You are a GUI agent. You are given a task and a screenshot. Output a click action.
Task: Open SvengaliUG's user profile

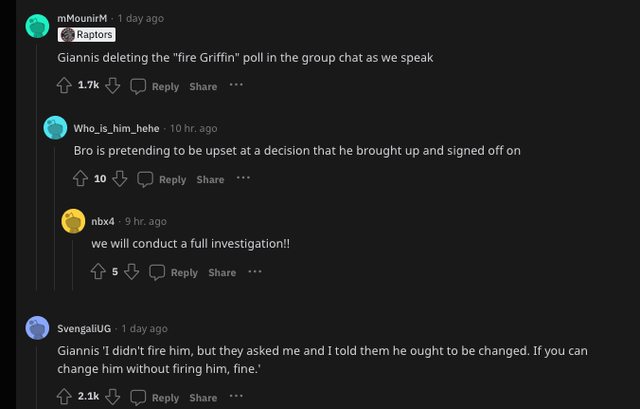click(84, 328)
